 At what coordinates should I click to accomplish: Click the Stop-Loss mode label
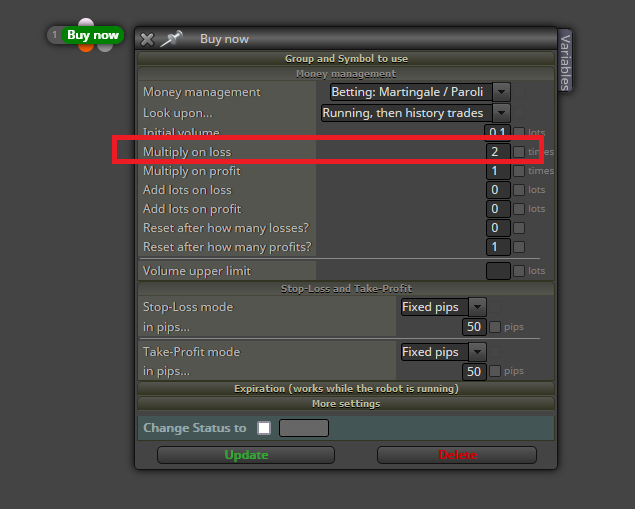coord(188,307)
